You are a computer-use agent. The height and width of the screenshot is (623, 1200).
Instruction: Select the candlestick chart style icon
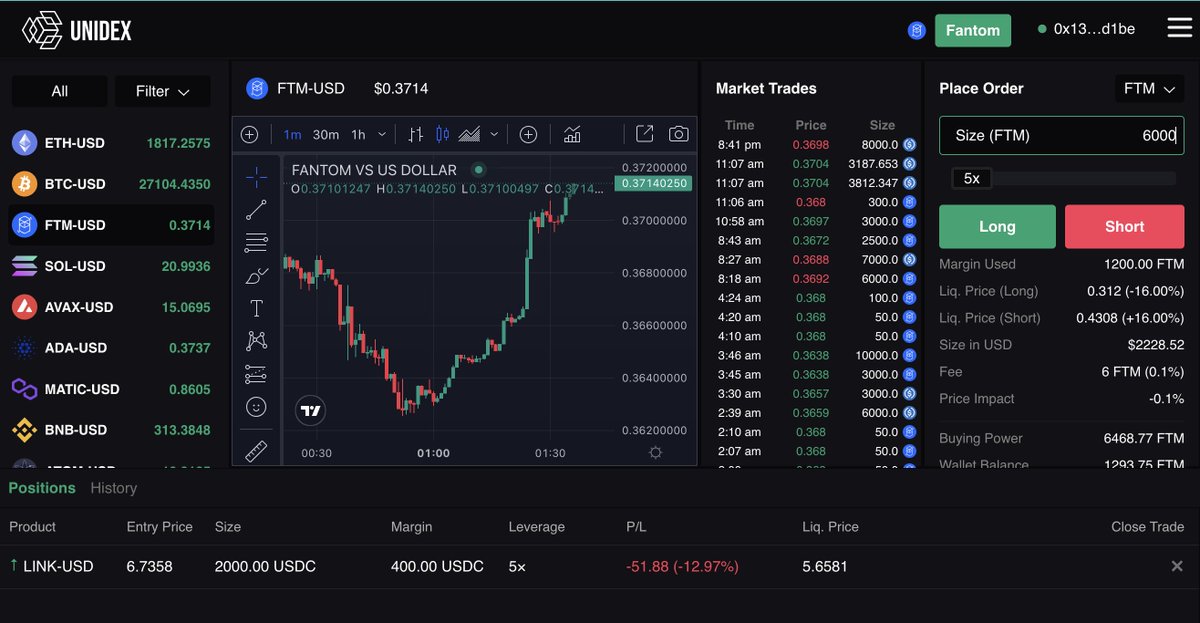pyautogui.click(x=443, y=134)
